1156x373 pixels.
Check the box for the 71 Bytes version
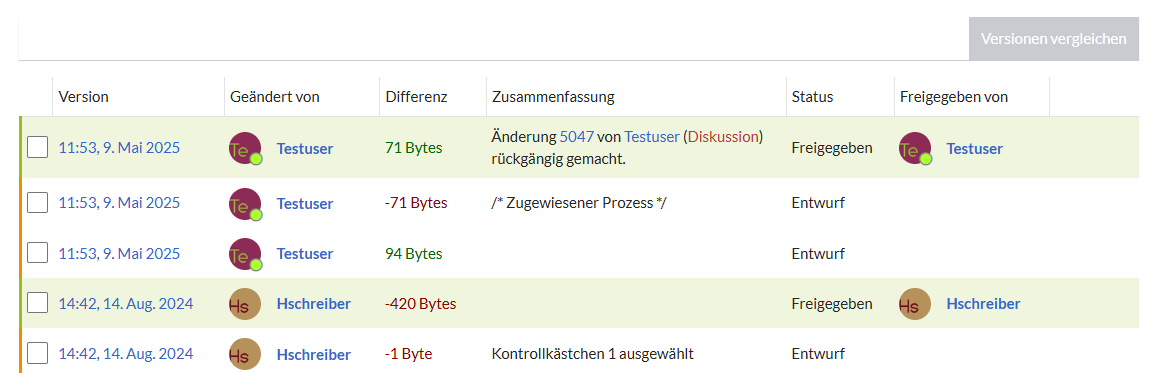point(38,147)
